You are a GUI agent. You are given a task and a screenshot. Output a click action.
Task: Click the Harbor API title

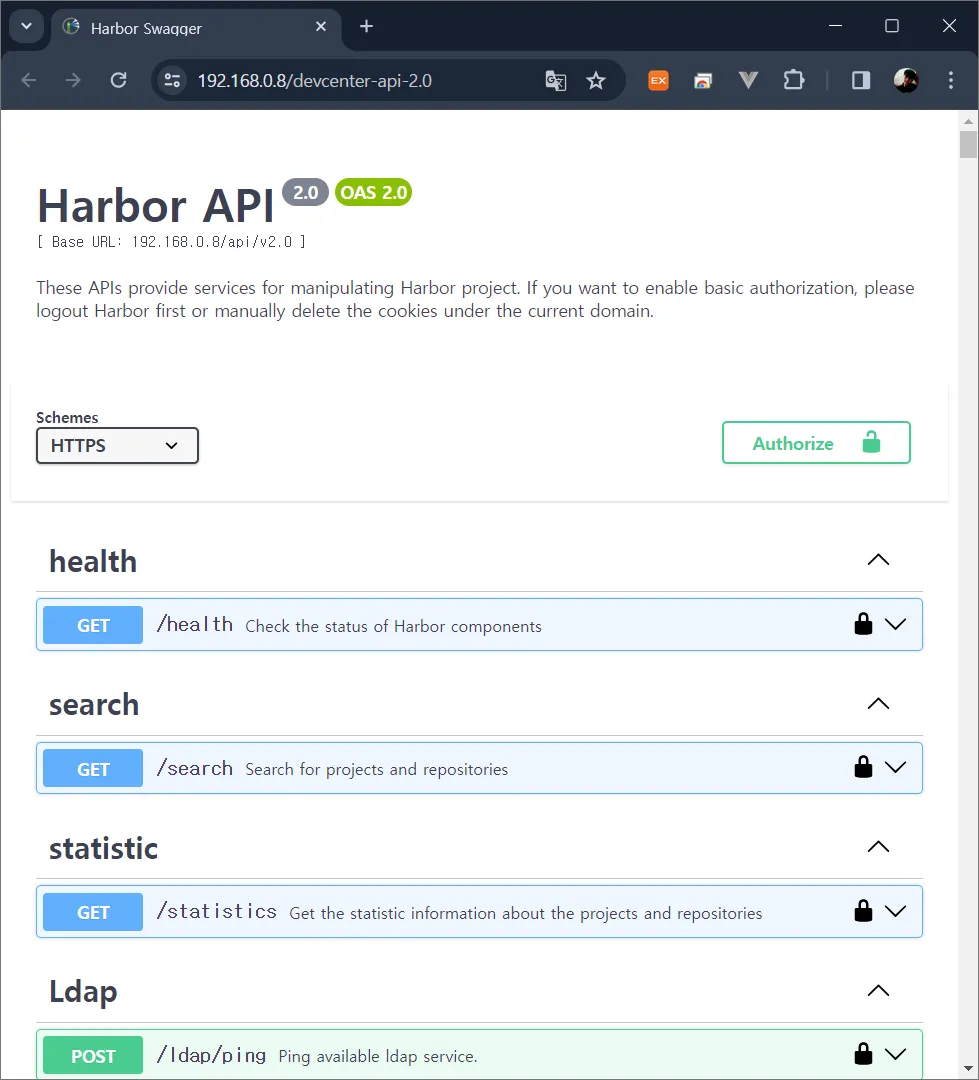pyautogui.click(x=156, y=206)
